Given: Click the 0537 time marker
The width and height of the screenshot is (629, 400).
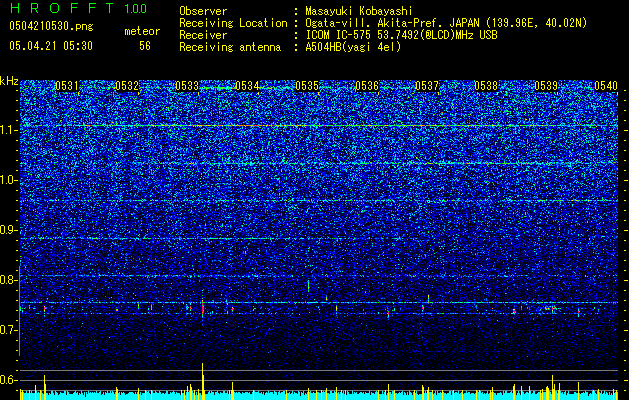Looking at the screenshot, I should pos(427,86).
